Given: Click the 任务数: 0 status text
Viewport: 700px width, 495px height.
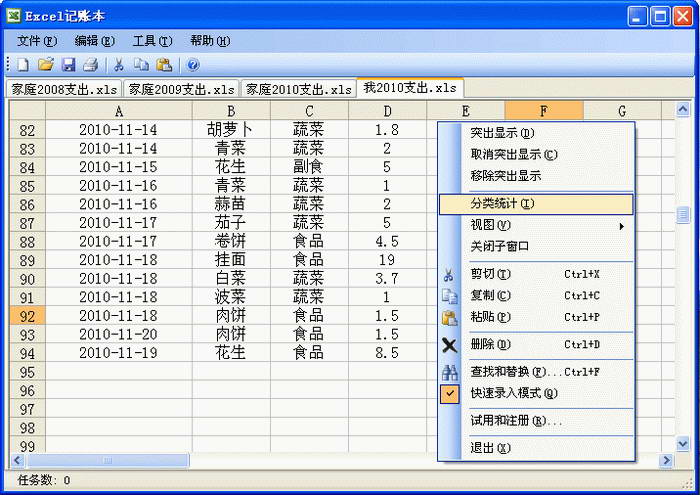Looking at the screenshot, I should (44, 480).
